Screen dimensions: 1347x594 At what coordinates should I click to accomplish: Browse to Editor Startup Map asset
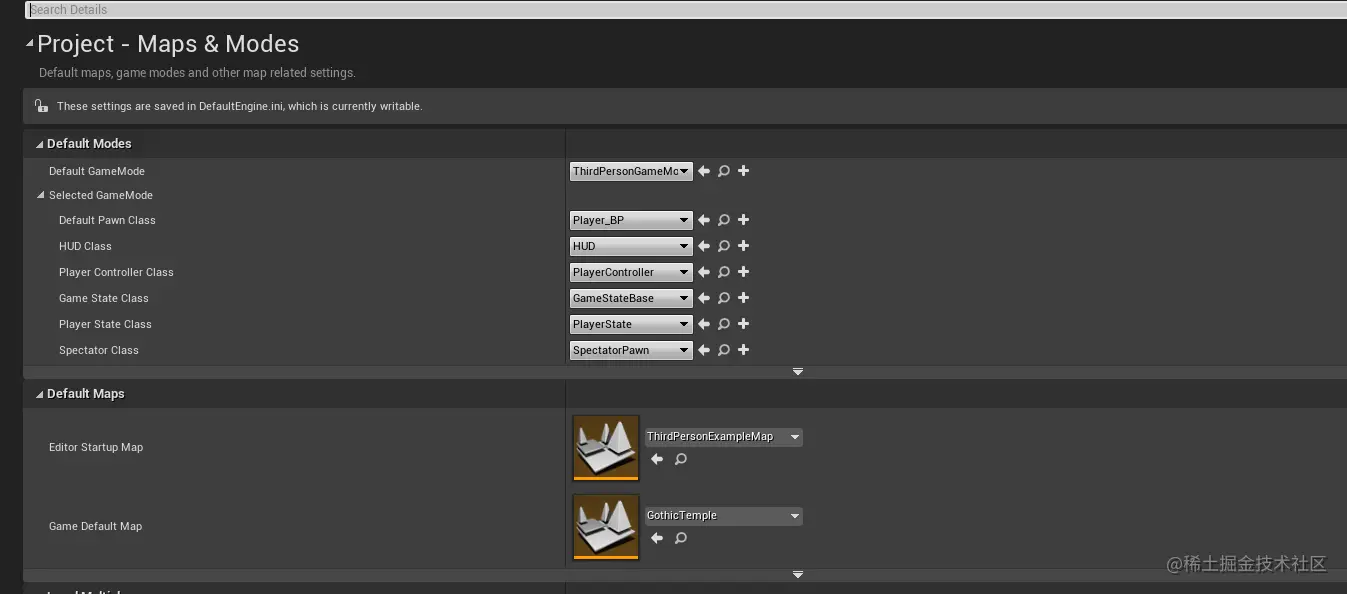[x=681, y=459]
